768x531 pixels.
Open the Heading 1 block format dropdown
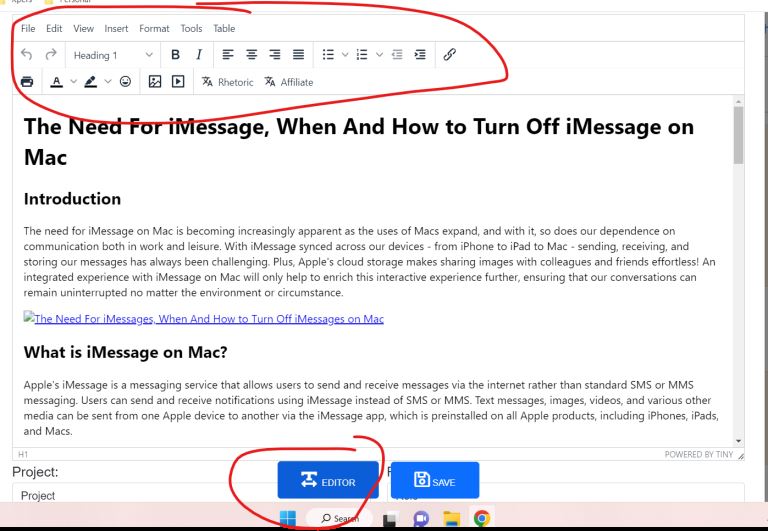(113, 55)
